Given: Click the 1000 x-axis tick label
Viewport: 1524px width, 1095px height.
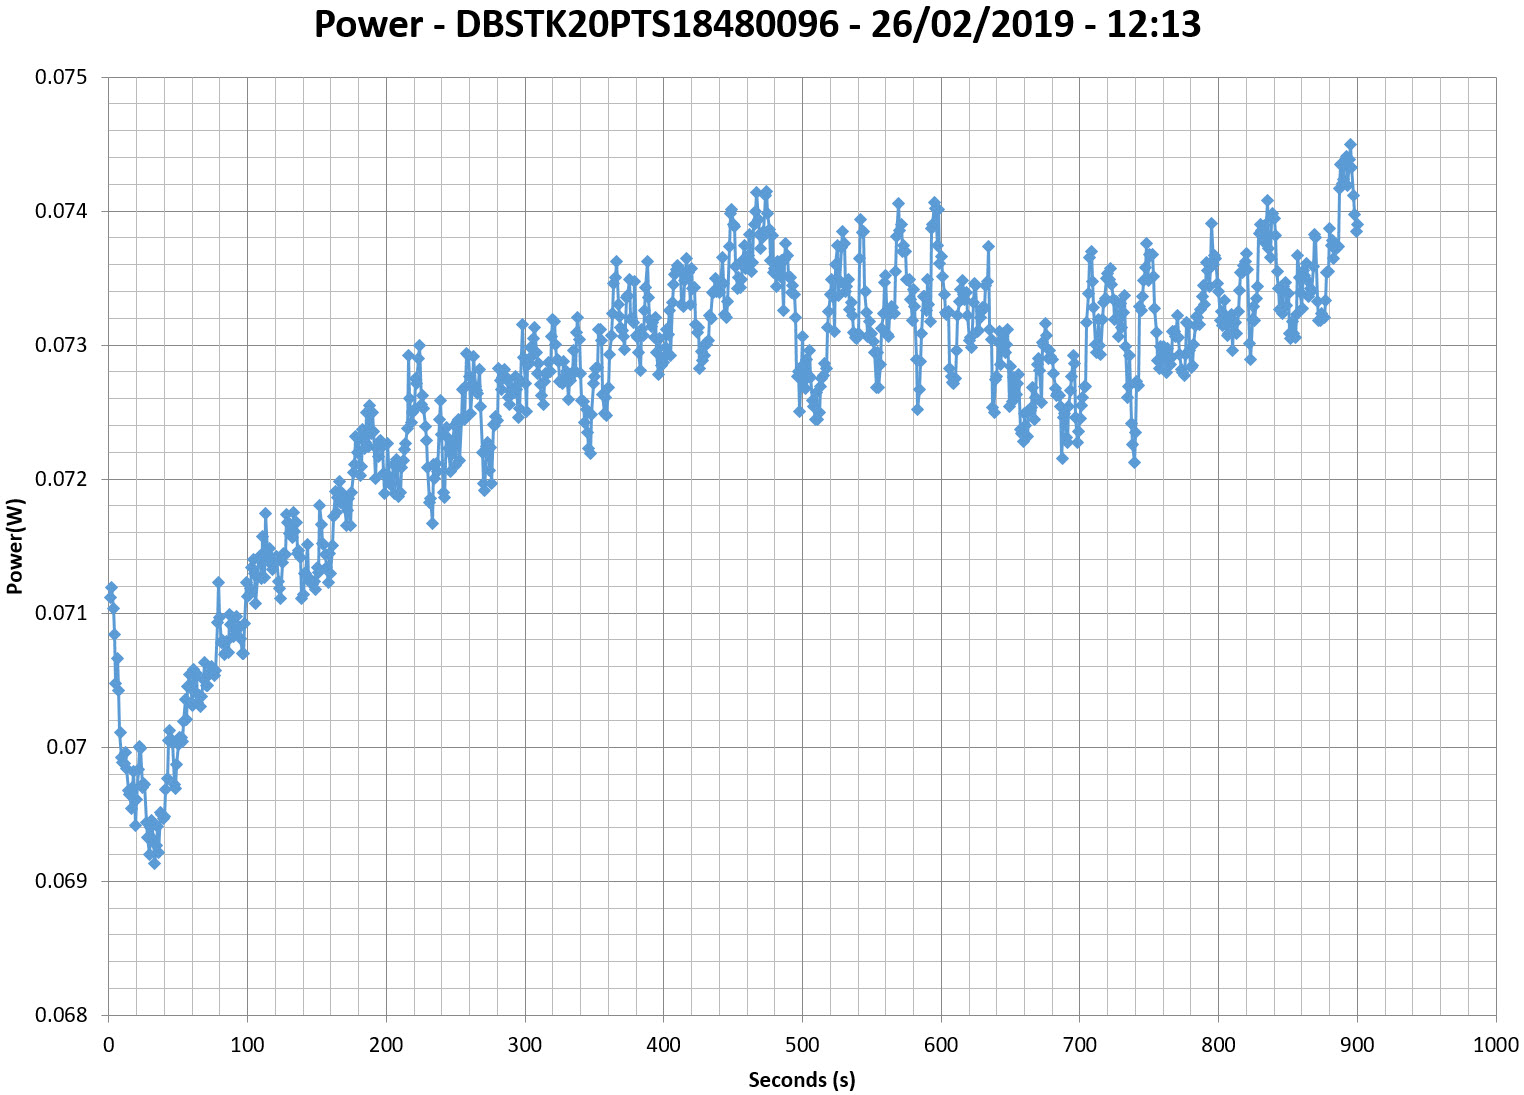Looking at the screenshot, I should click(x=1495, y=1046).
